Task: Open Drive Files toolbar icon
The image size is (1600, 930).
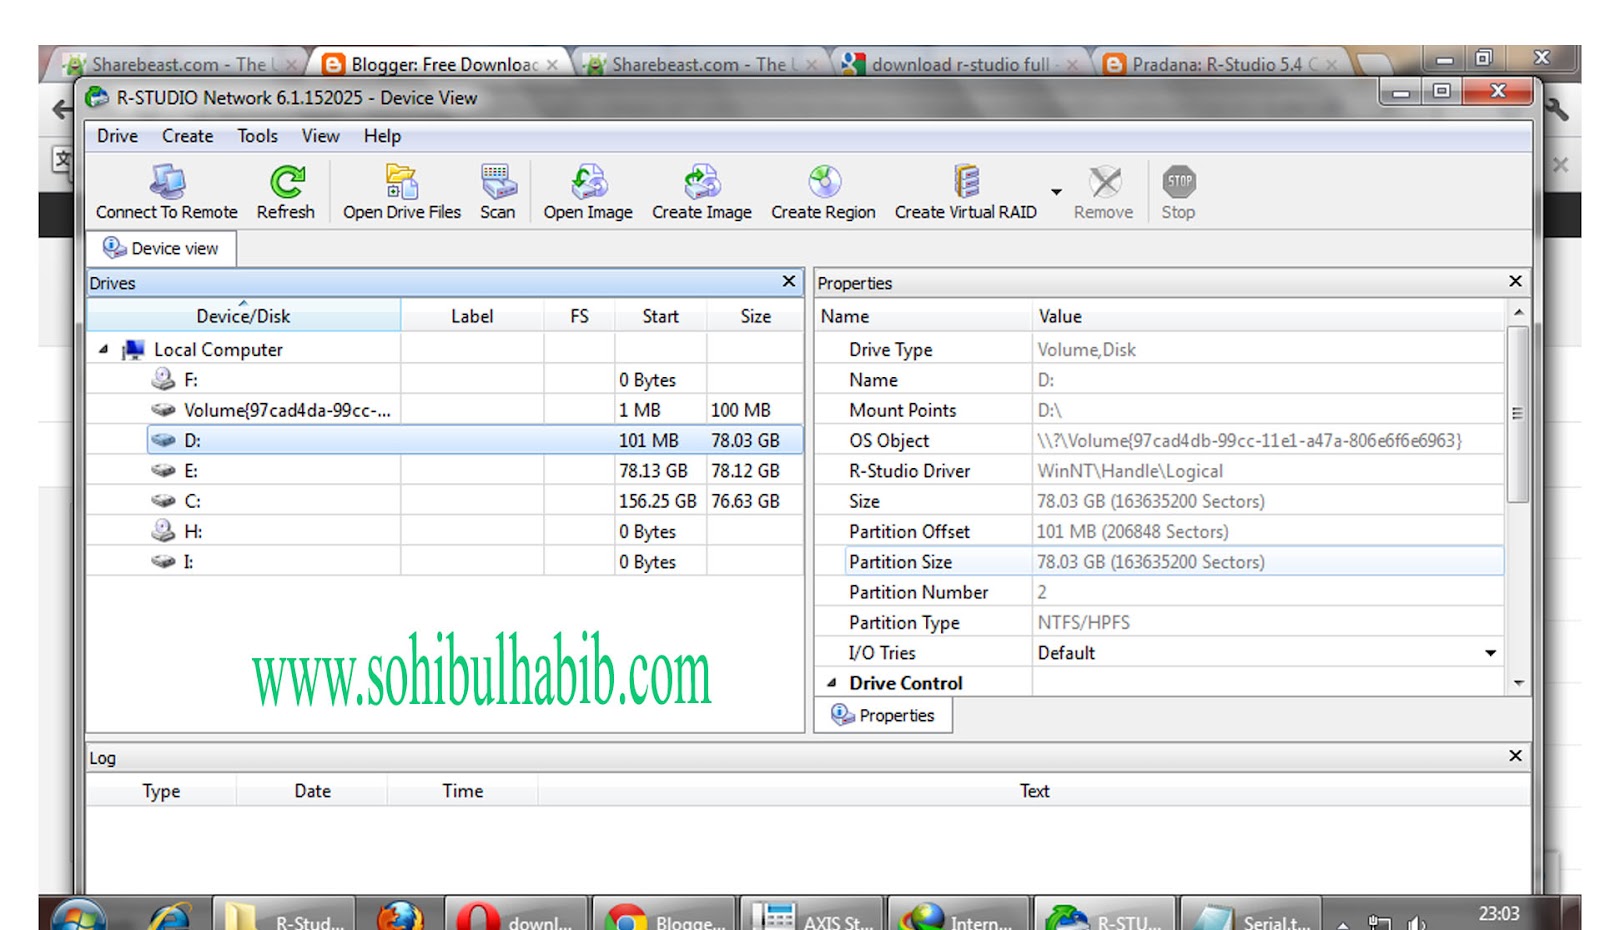Action: click(402, 192)
